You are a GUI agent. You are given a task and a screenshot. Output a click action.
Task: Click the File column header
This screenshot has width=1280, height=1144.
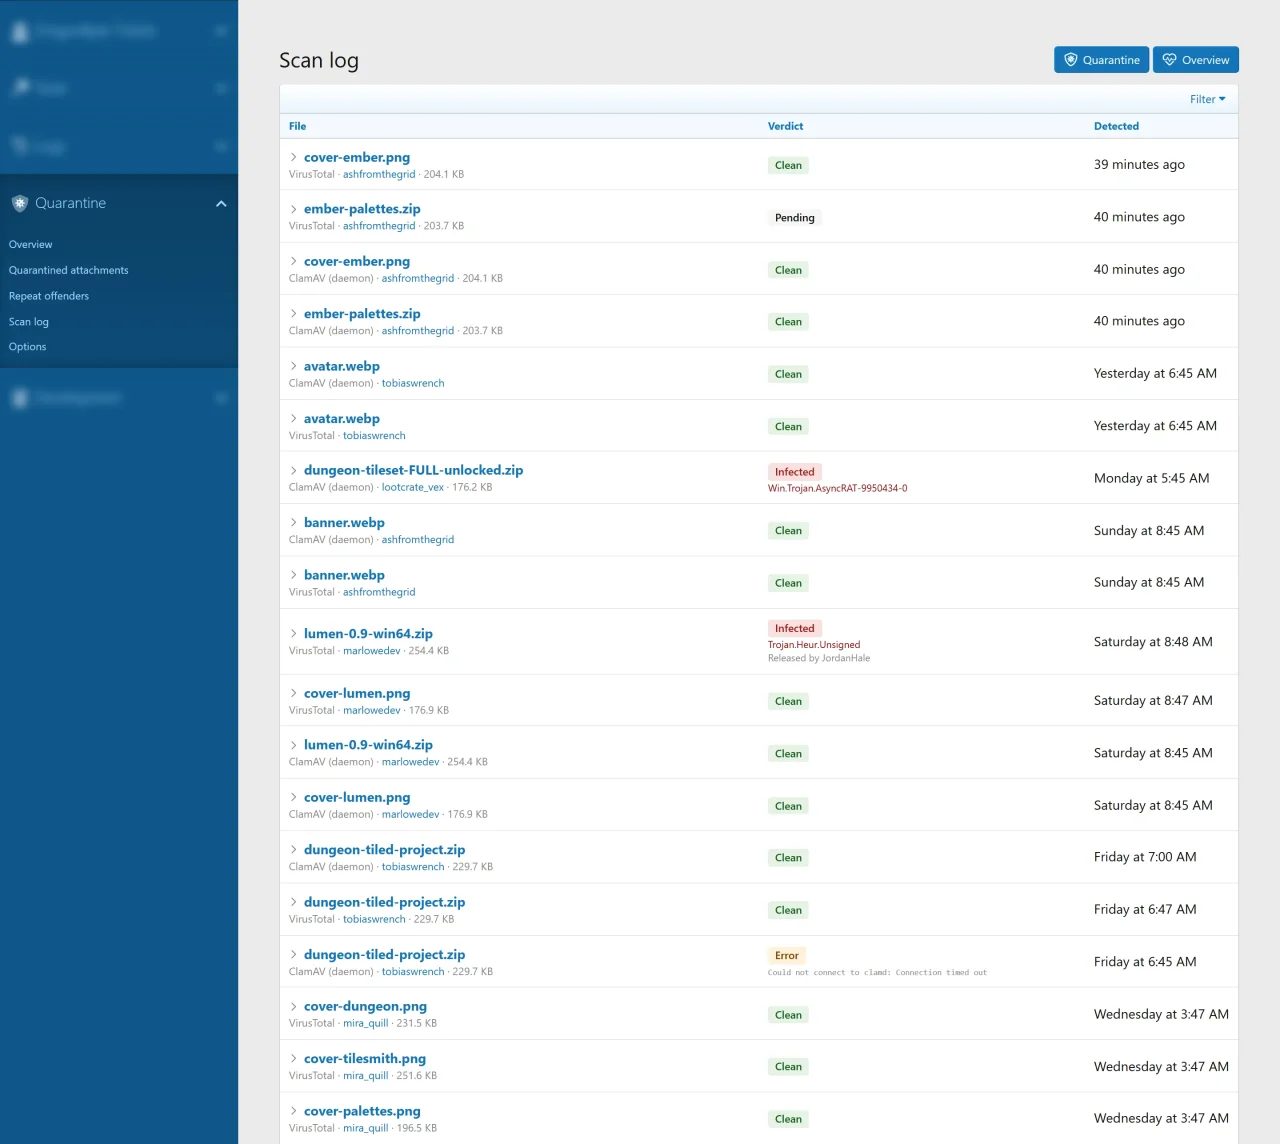coord(298,126)
